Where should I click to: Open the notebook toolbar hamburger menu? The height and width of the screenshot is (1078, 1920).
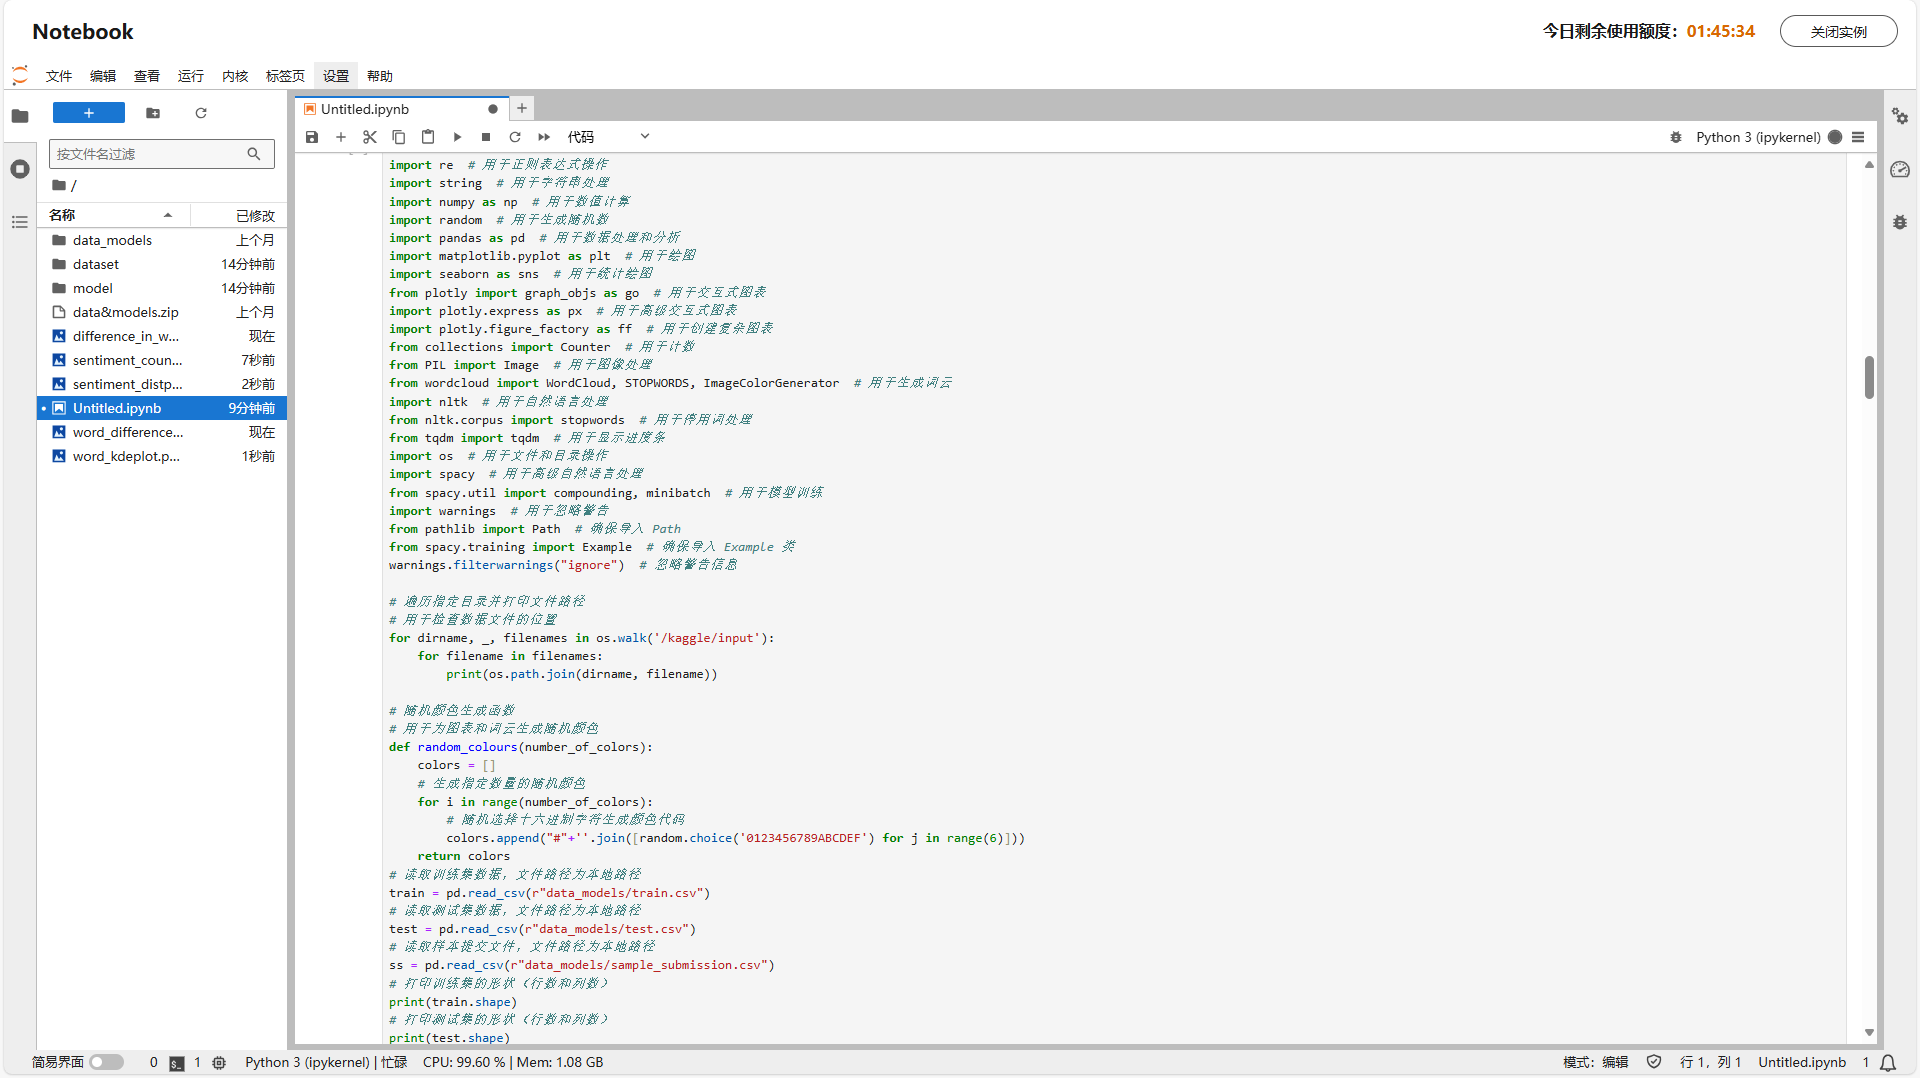click(1858, 137)
